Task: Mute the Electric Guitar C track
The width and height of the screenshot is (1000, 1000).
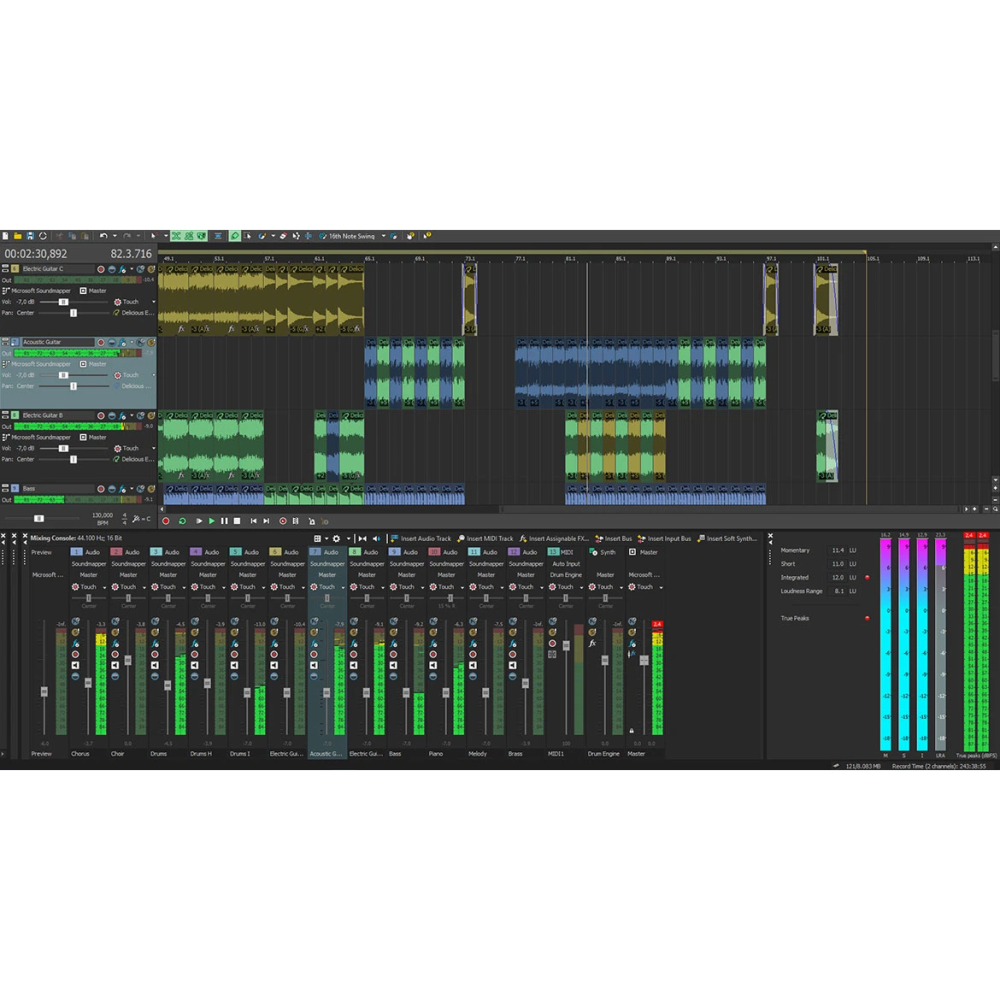Action: point(112,269)
